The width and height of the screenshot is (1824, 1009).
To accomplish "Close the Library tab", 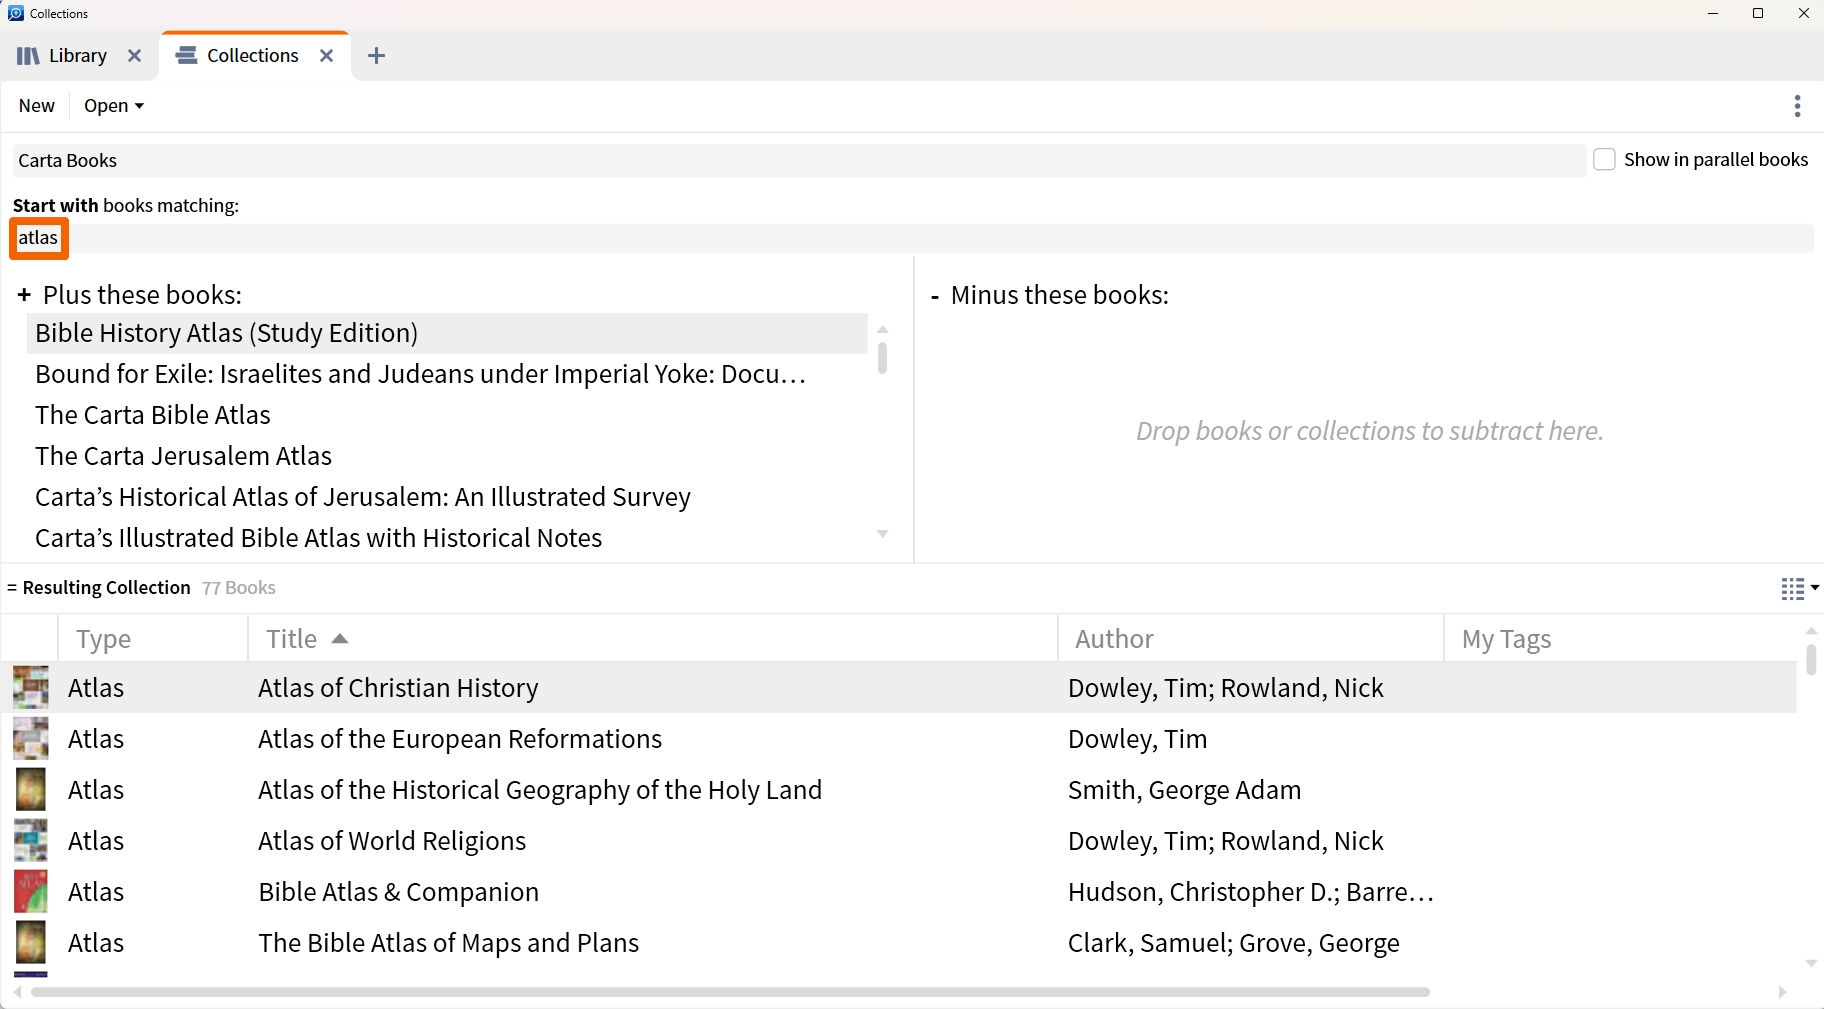I will coord(134,56).
